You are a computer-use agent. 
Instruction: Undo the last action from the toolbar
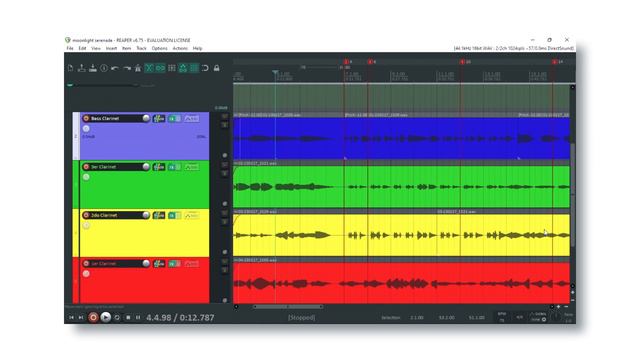click(115, 68)
